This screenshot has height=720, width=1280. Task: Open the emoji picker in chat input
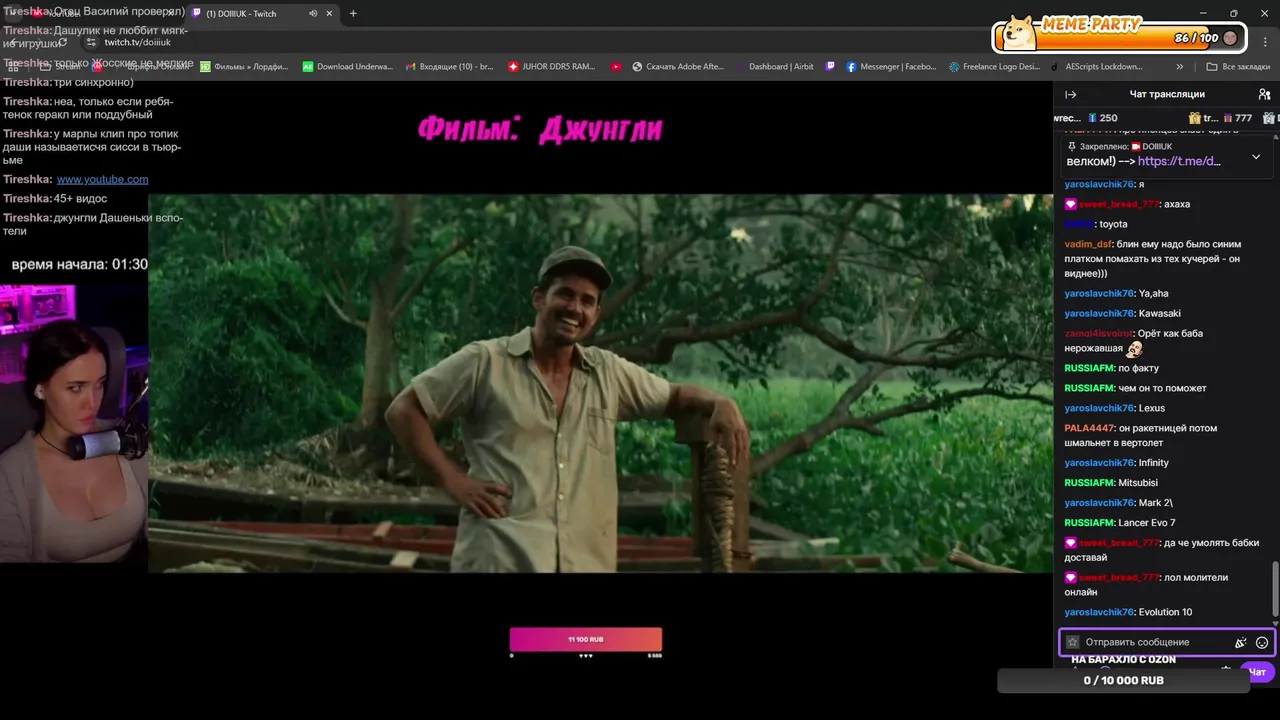point(1262,642)
